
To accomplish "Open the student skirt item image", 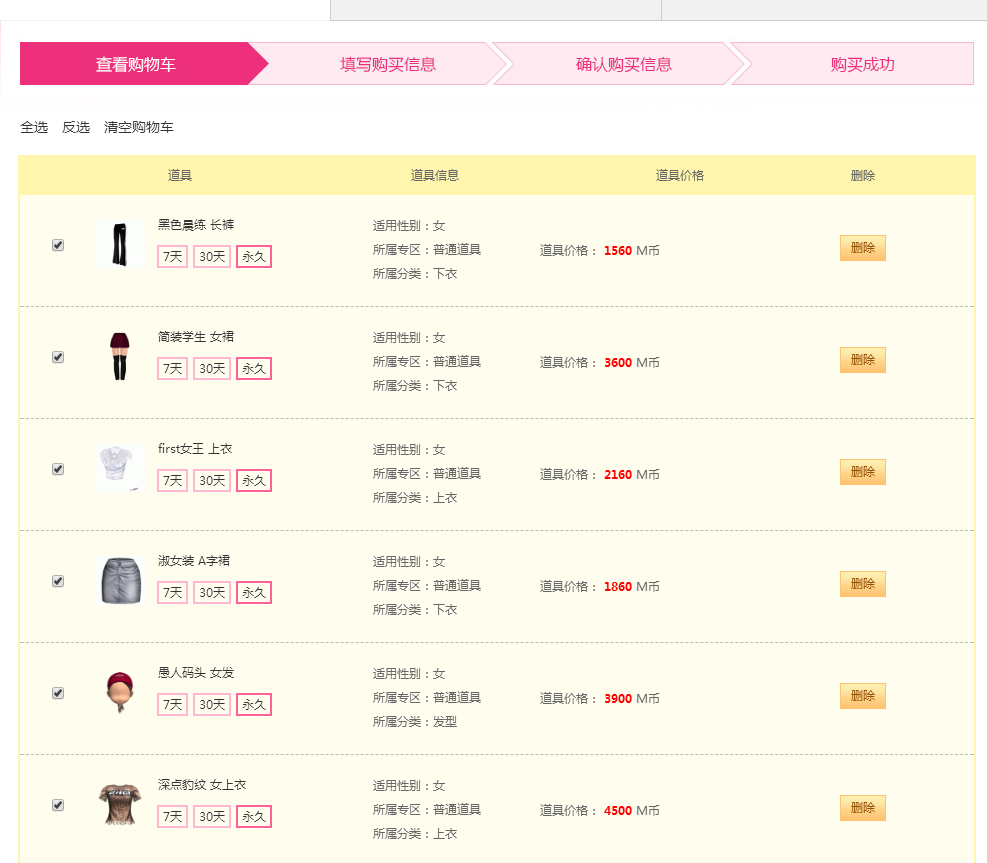I will 120,357.
